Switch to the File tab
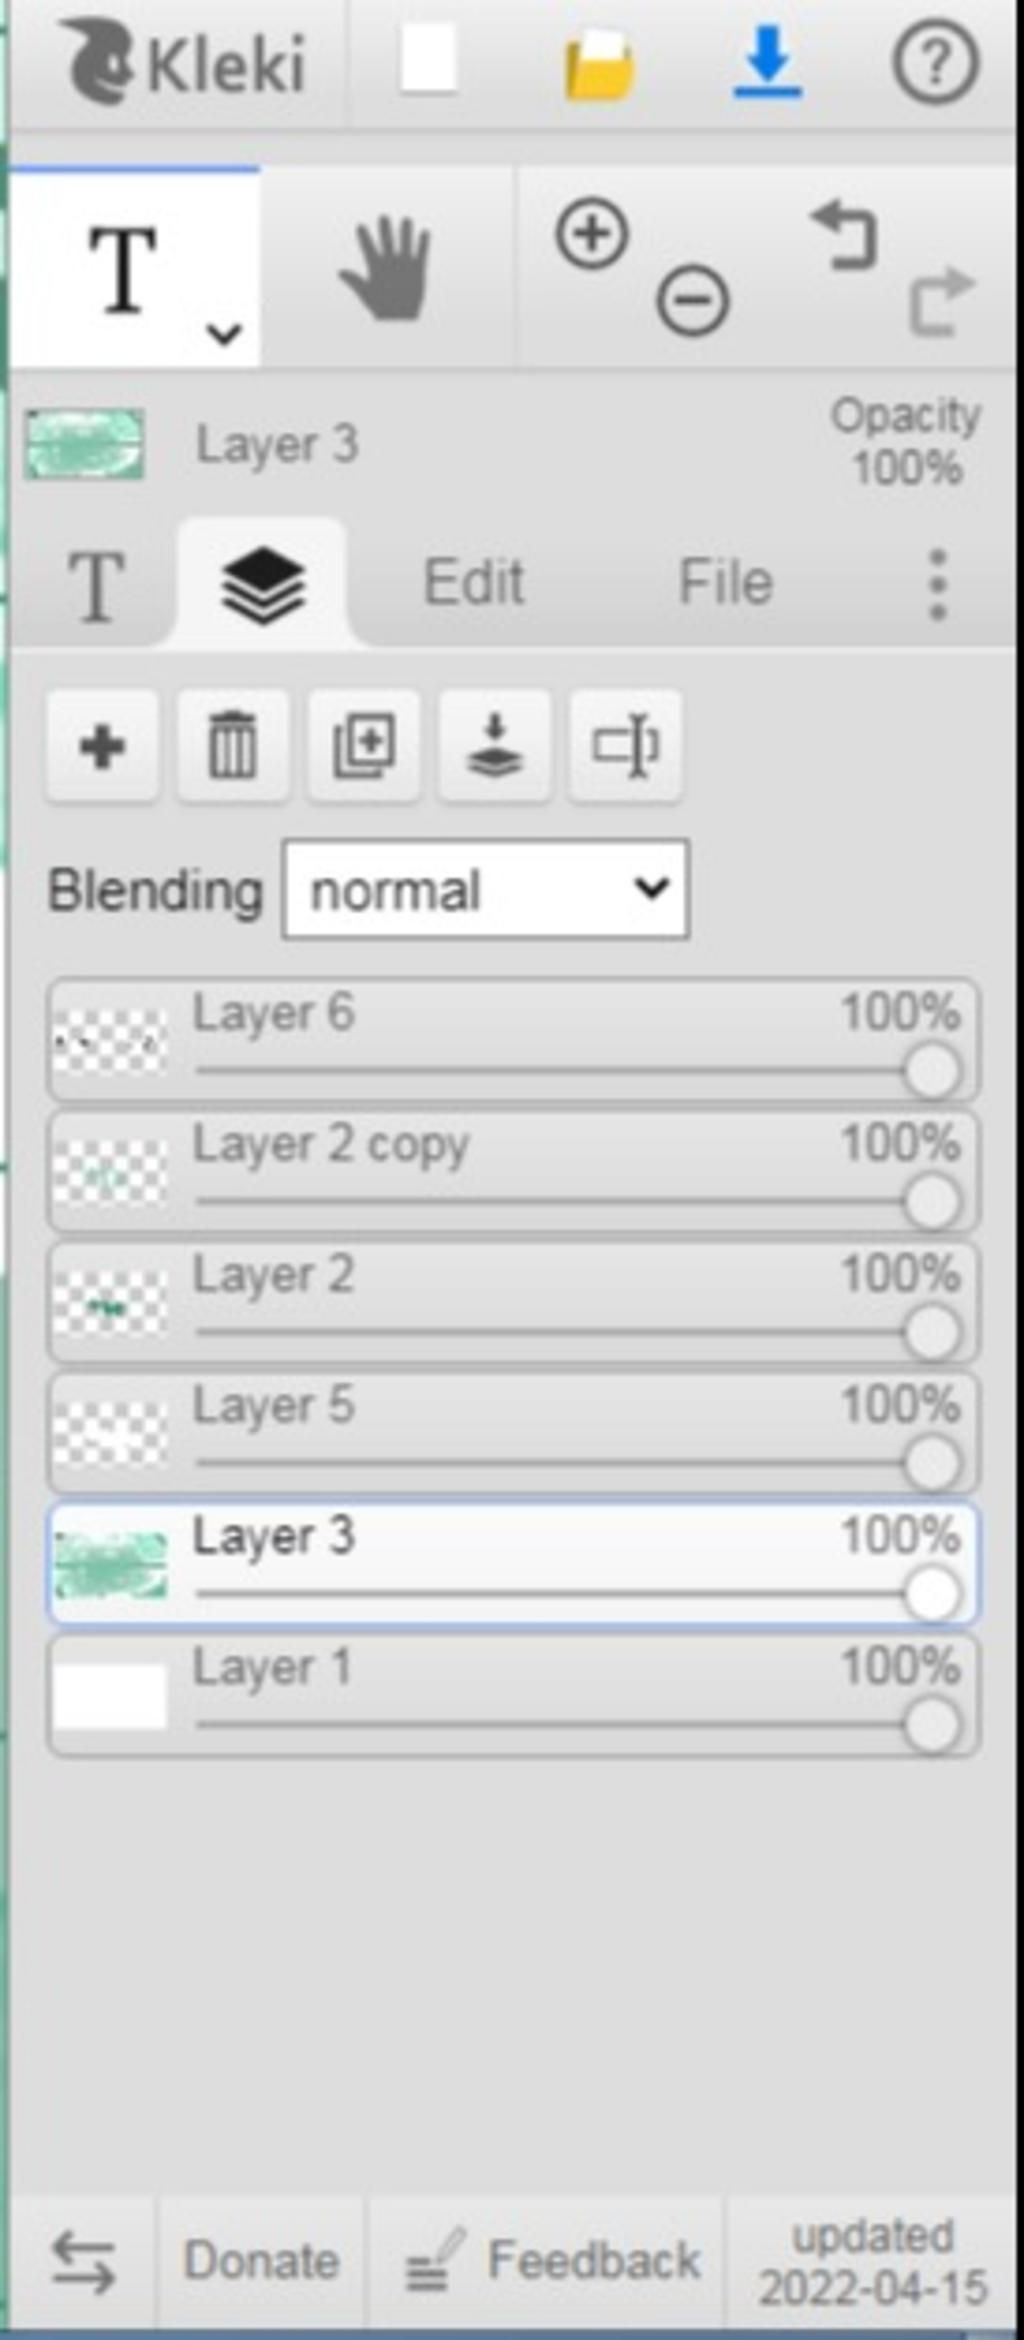 726,582
